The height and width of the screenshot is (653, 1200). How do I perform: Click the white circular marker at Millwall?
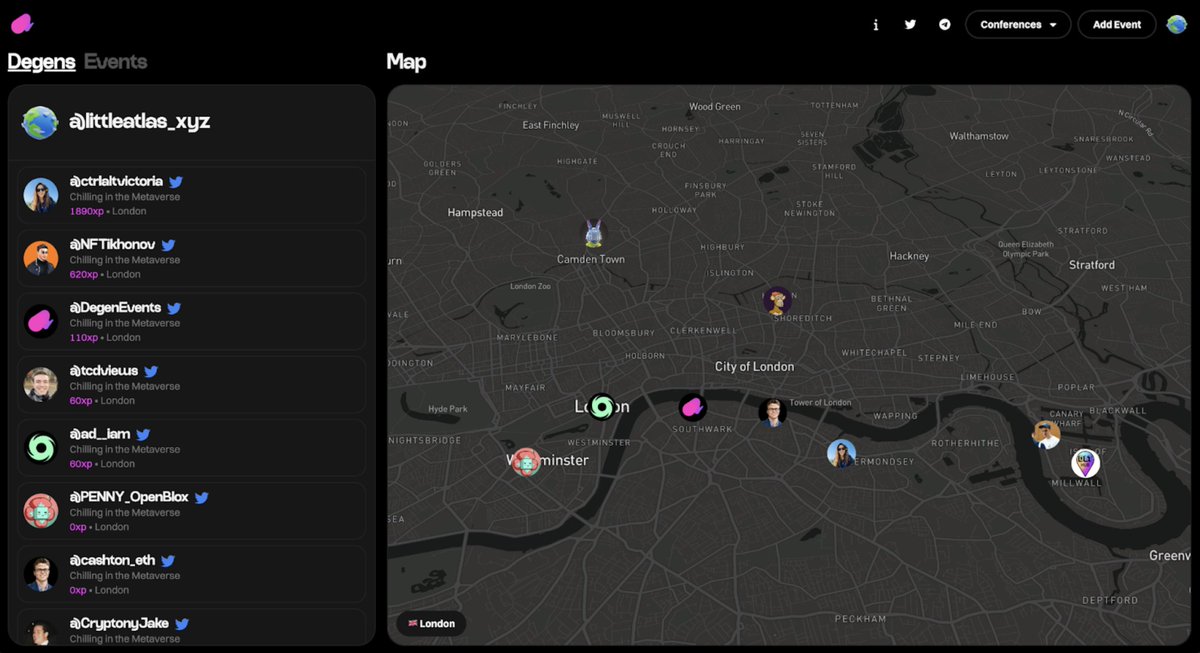[x=1085, y=463]
